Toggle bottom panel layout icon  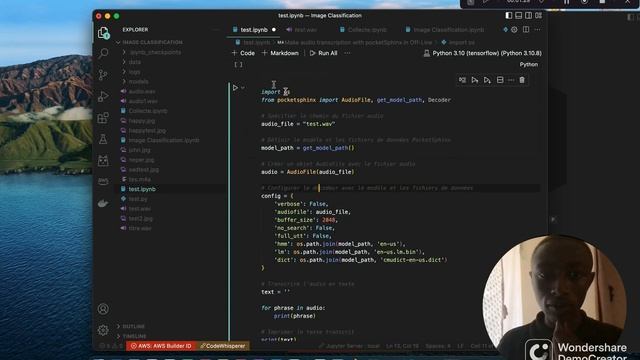(x=518, y=16)
